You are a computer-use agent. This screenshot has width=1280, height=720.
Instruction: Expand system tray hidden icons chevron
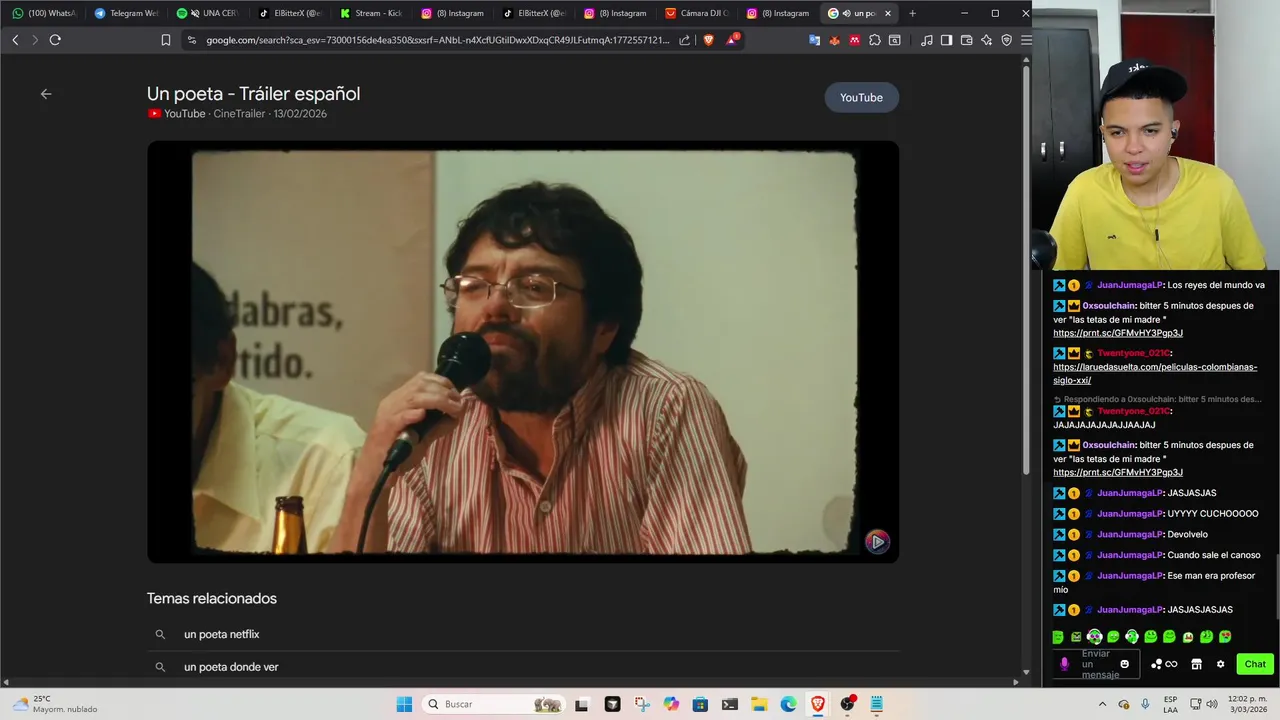tap(1103, 704)
